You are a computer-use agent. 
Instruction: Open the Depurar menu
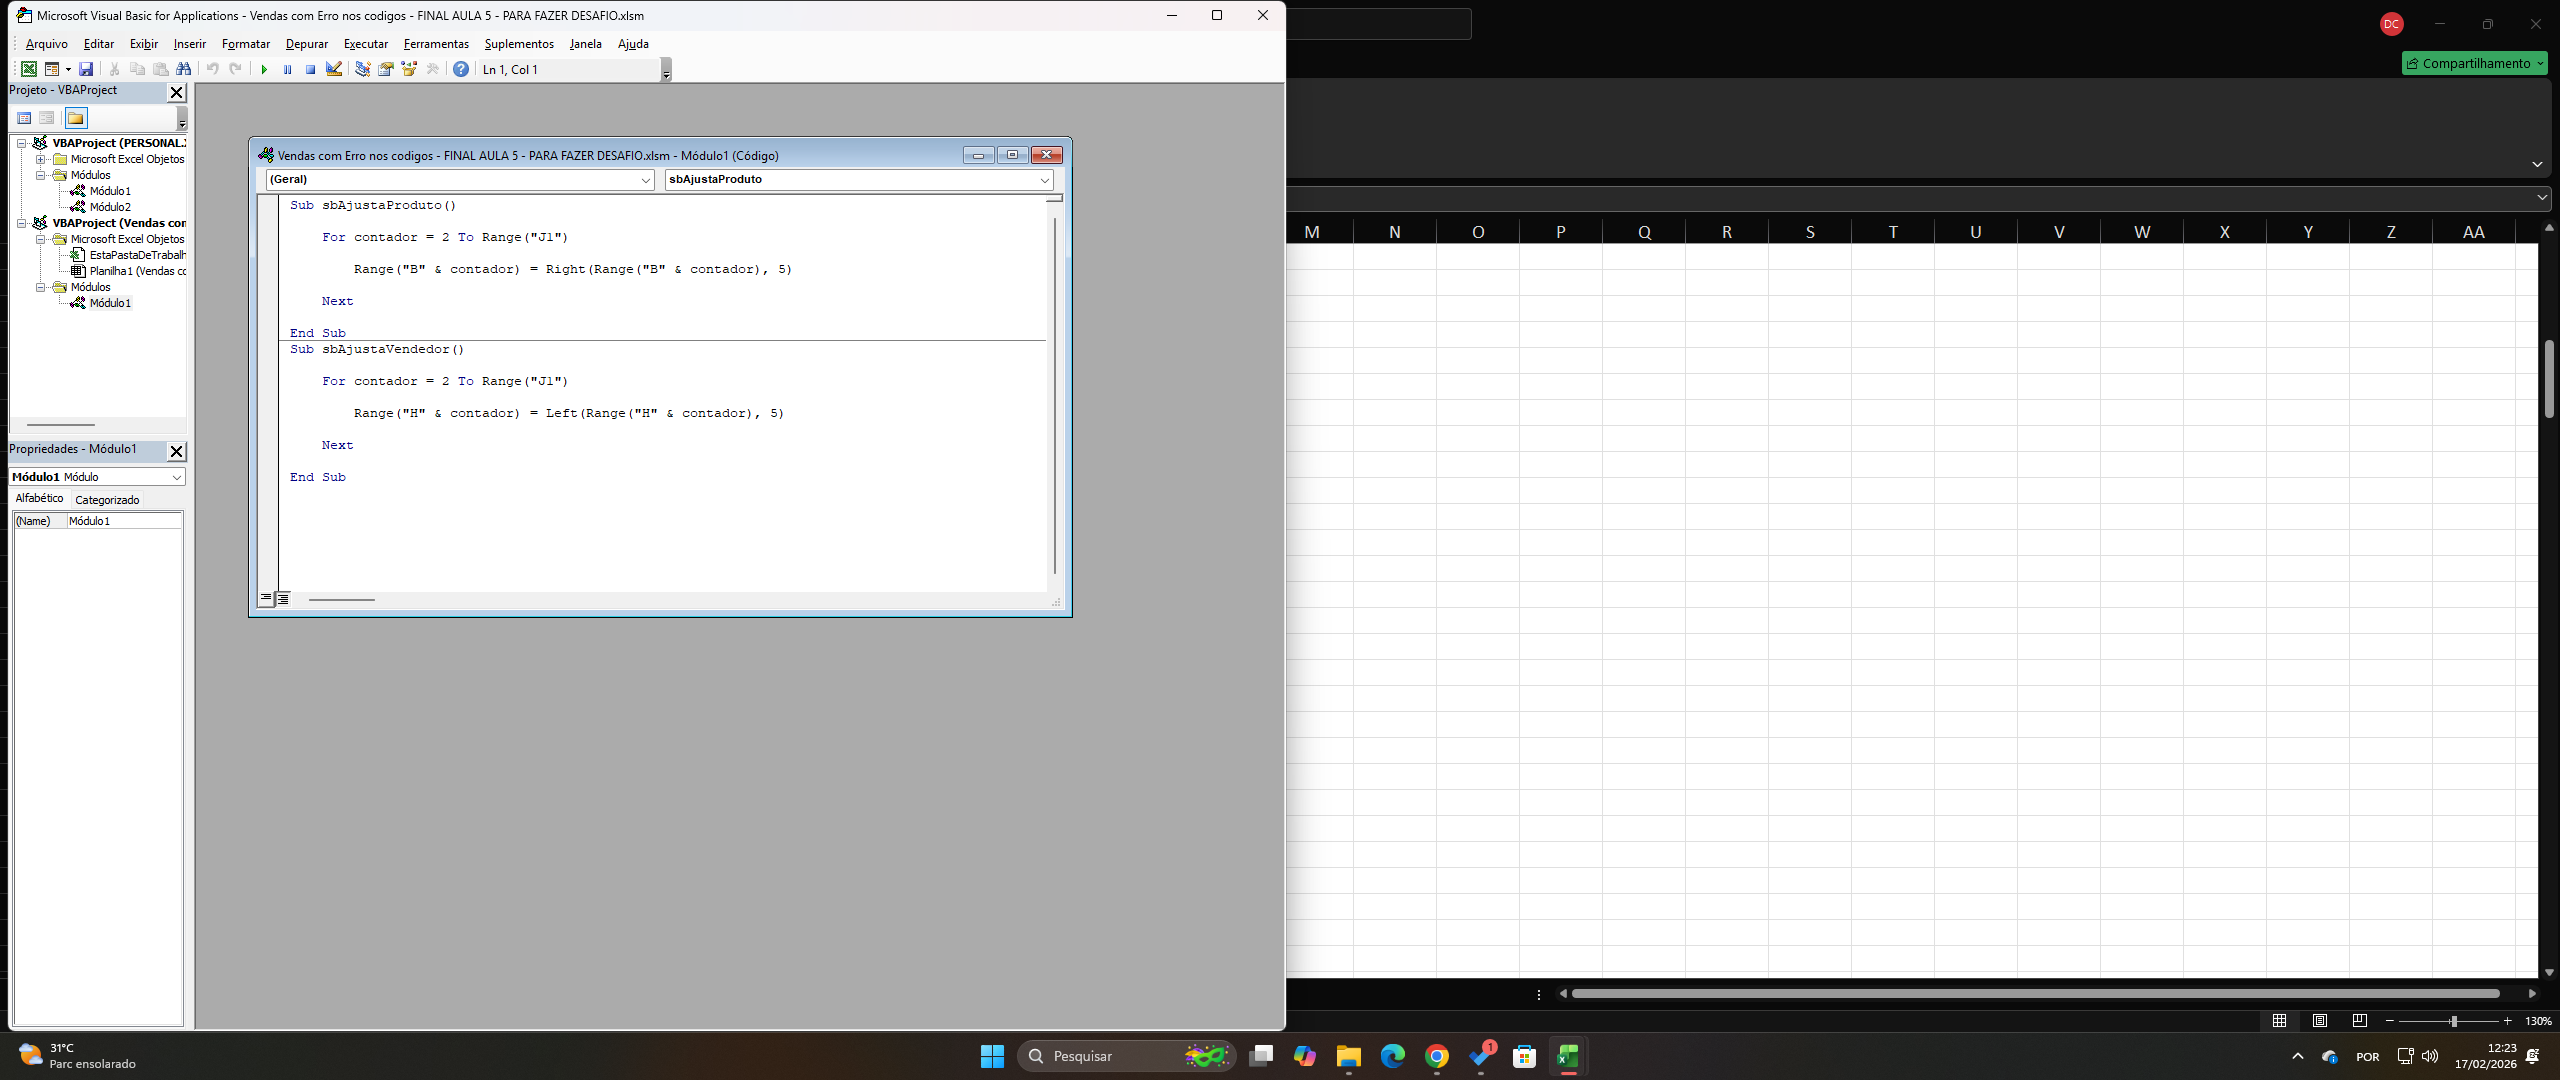click(306, 44)
